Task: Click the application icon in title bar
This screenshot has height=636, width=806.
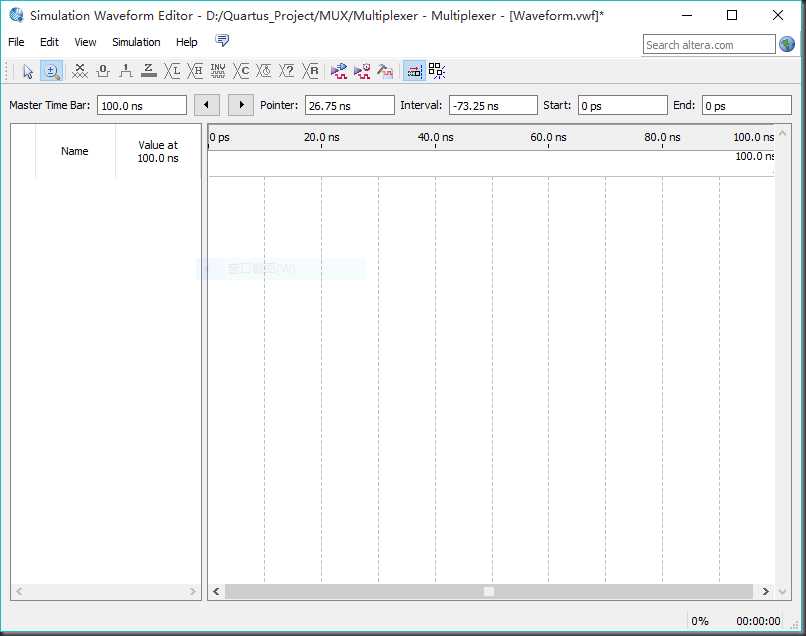Action: (16, 15)
